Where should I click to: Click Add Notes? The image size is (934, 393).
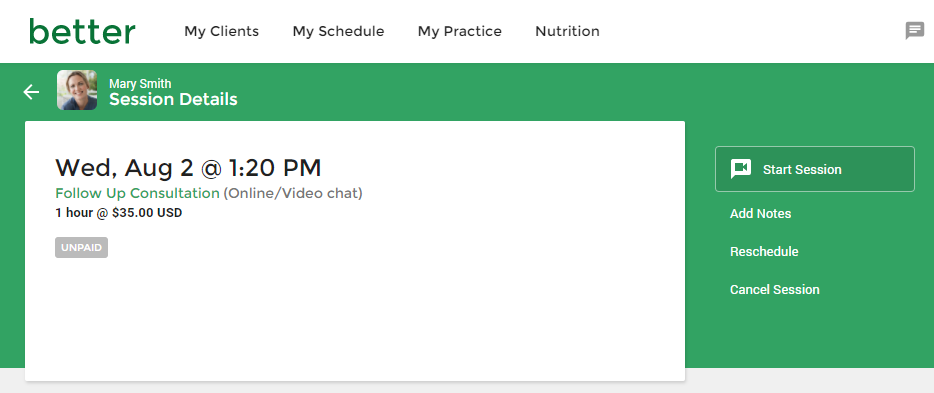pyautogui.click(x=761, y=214)
